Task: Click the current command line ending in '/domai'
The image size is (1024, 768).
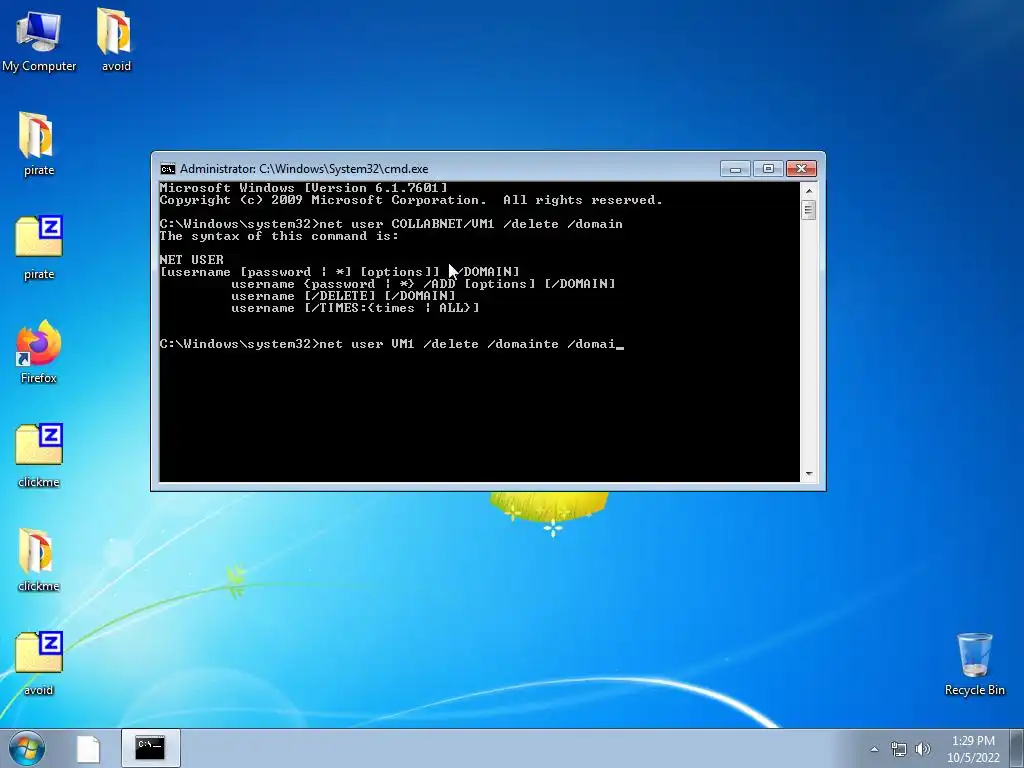Action: [392, 344]
